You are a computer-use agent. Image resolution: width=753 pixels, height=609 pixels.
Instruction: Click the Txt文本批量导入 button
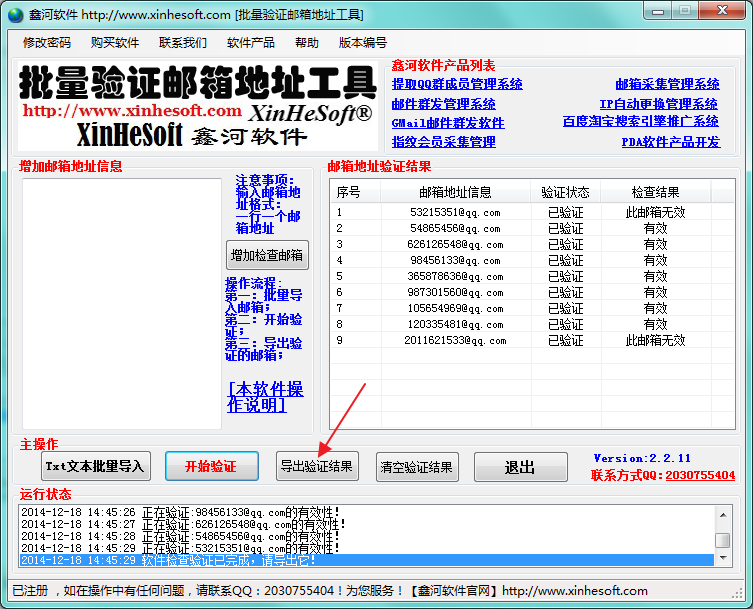pos(96,466)
